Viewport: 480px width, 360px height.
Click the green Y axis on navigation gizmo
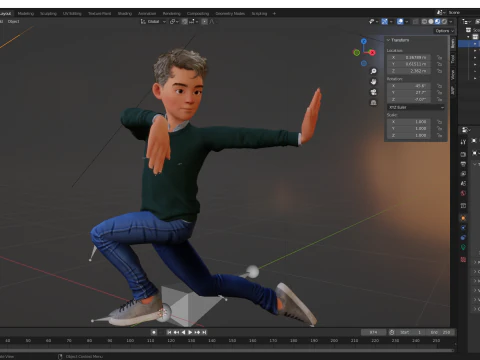pos(356,52)
